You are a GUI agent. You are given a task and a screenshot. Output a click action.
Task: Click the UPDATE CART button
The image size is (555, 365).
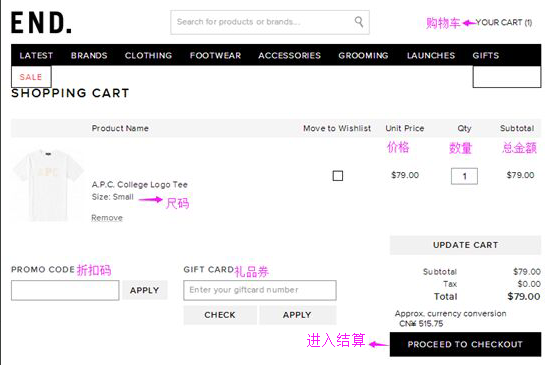click(x=465, y=245)
